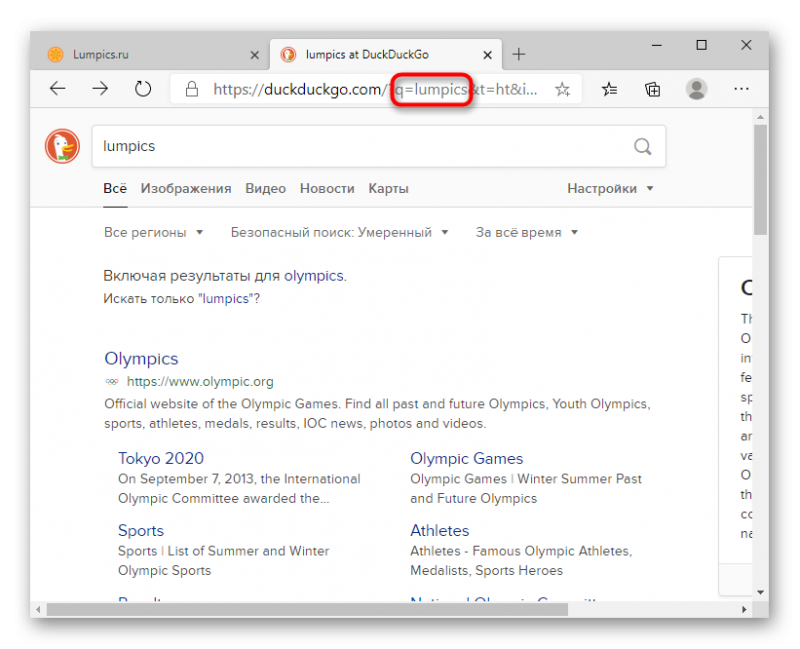Open the Изображения results tab
The width and height of the screenshot is (800, 649).
point(186,189)
